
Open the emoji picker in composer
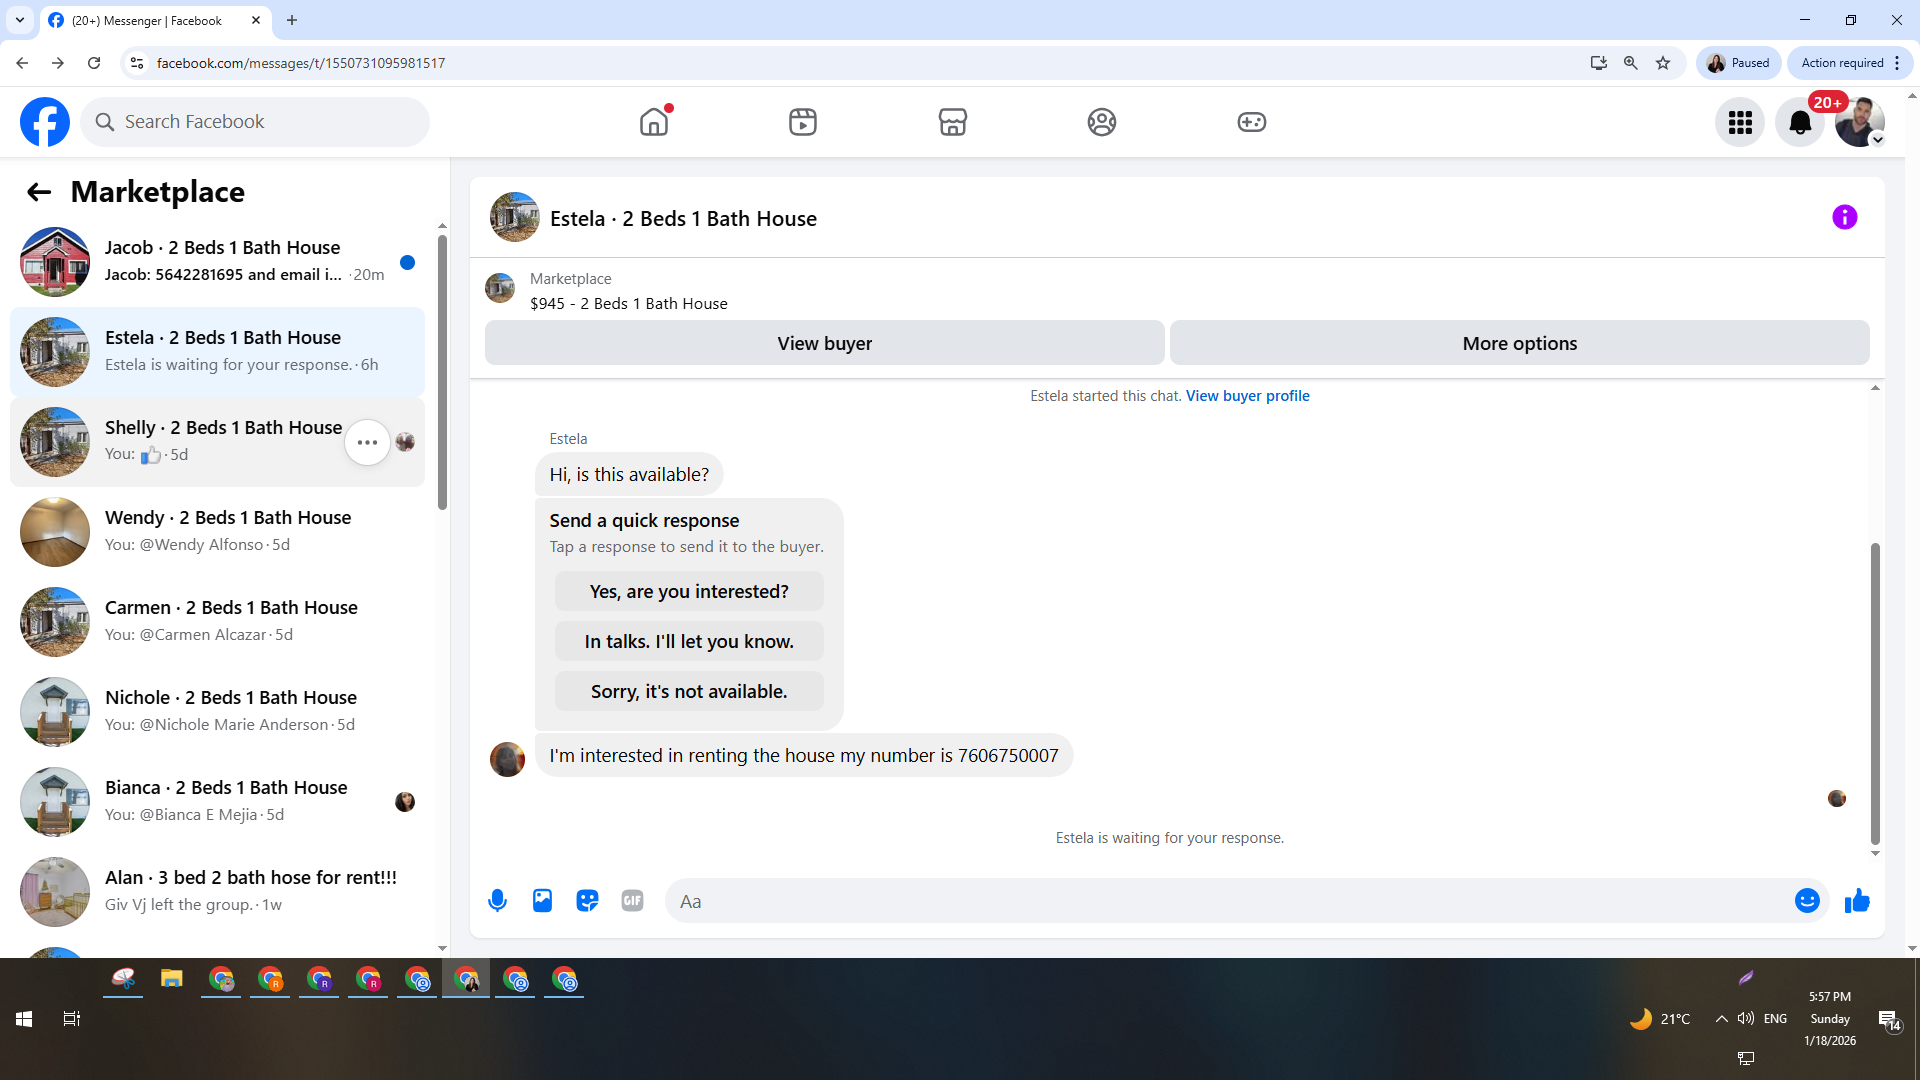1806,901
